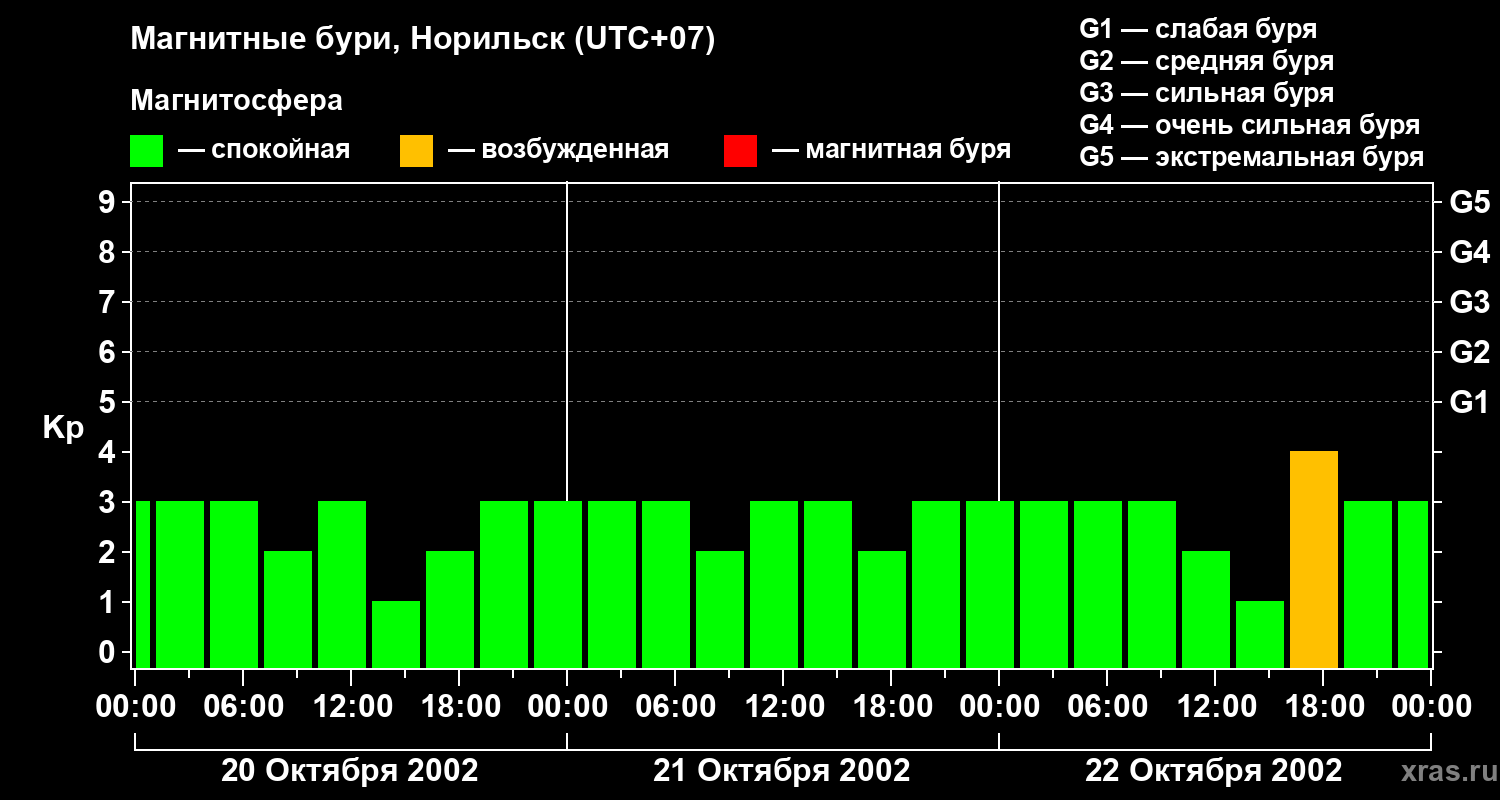Click legend line 'G3 — сильная буря'
This screenshot has height=800, width=1500.
(1207, 93)
